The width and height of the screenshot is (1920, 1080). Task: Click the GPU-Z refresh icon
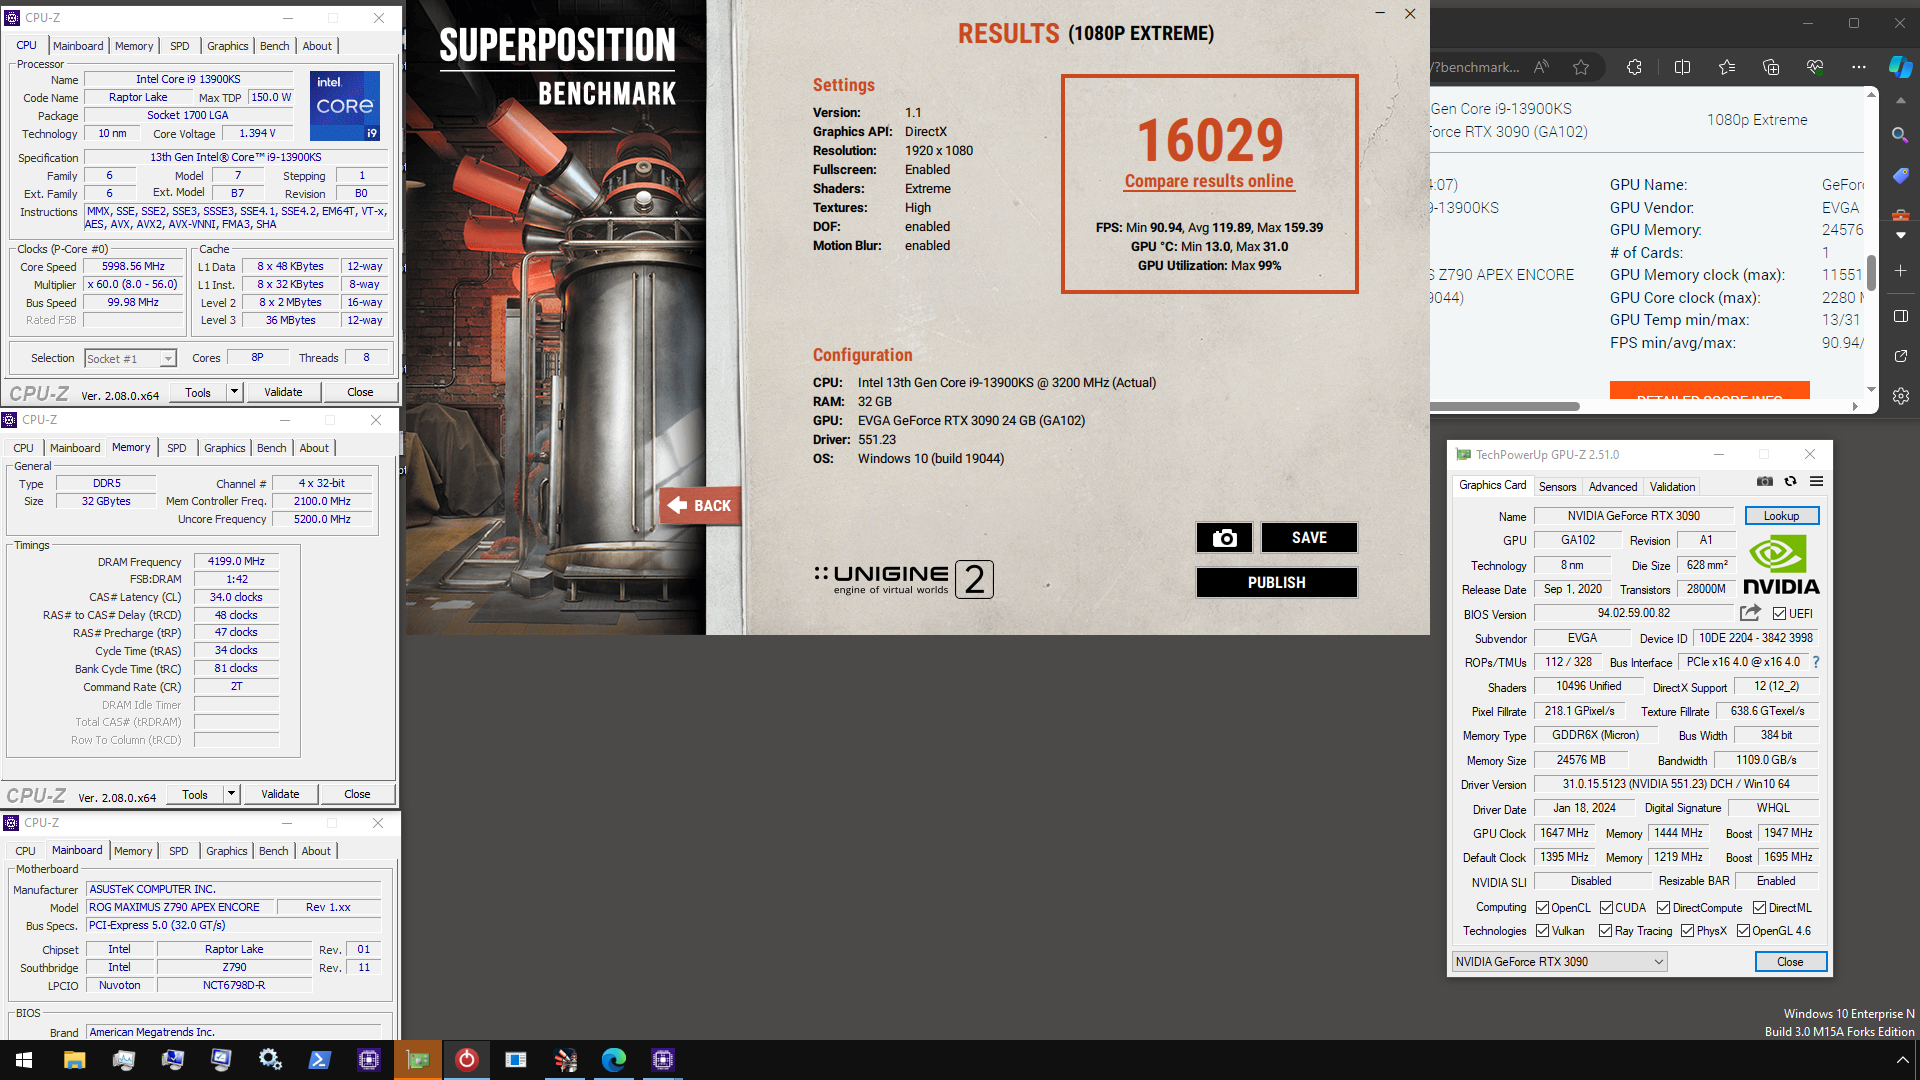tap(1791, 482)
